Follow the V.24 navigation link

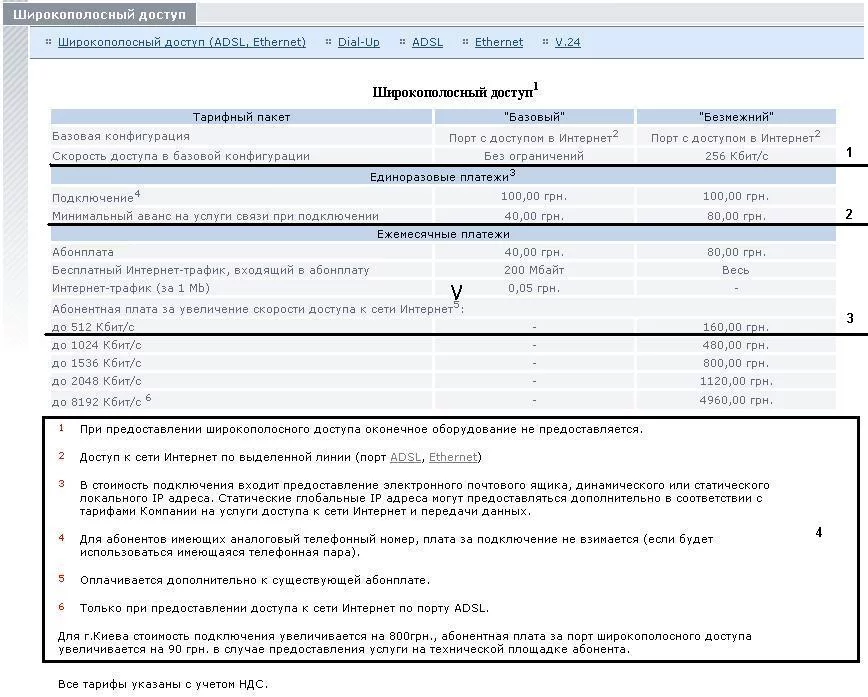[568, 42]
